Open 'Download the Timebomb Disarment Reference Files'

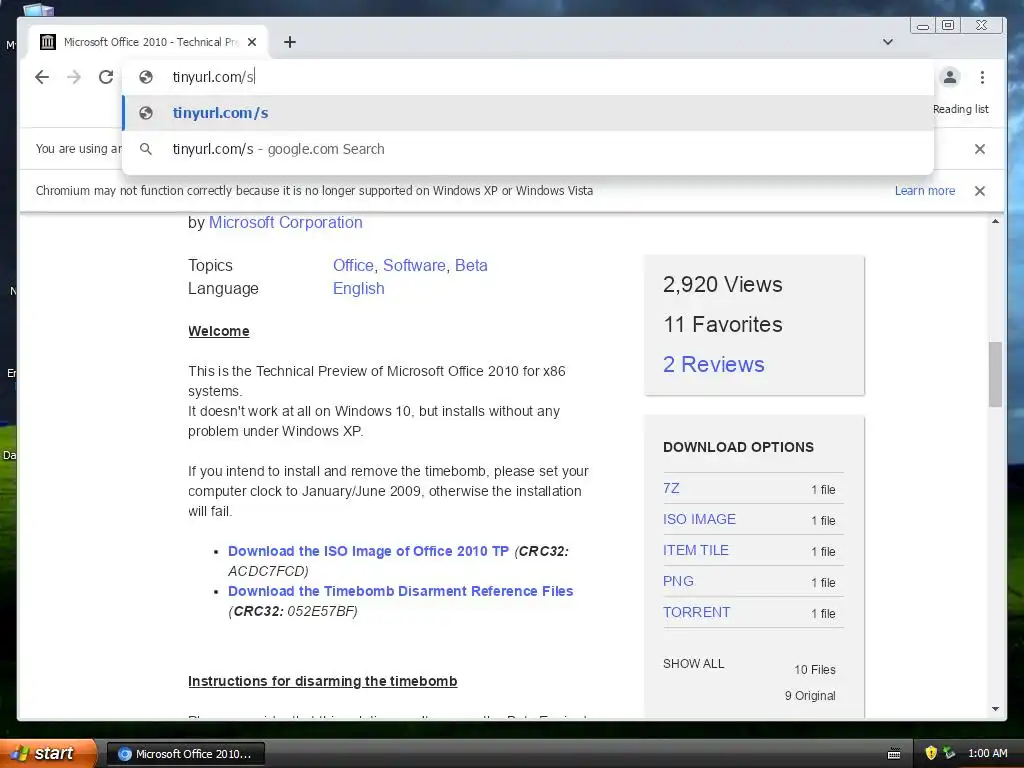pos(400,591)
